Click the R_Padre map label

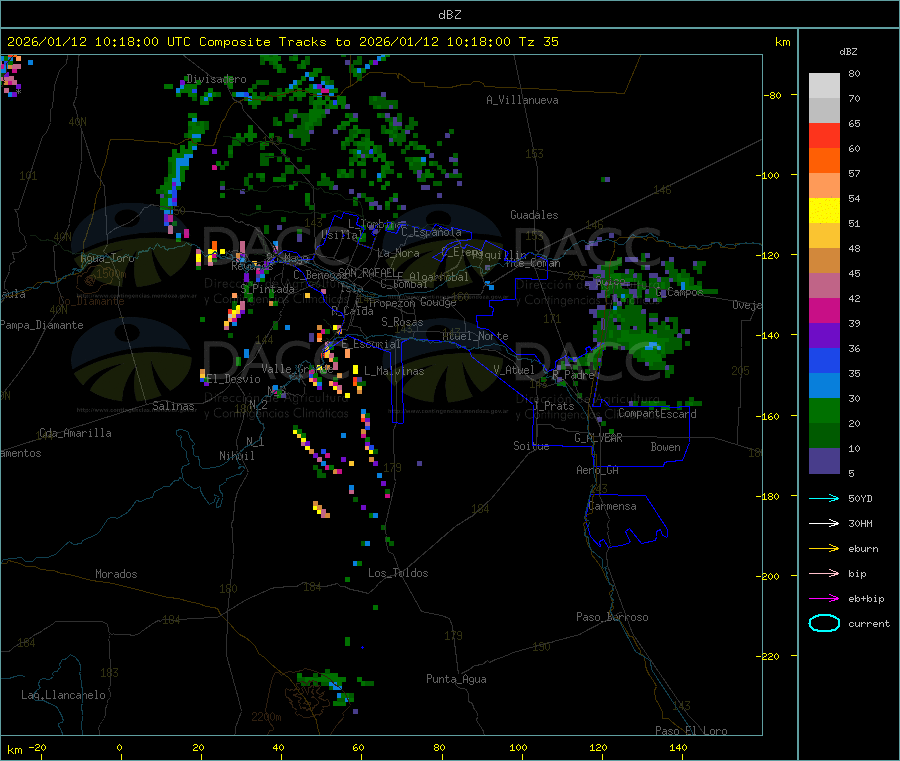tap(573, 375)
